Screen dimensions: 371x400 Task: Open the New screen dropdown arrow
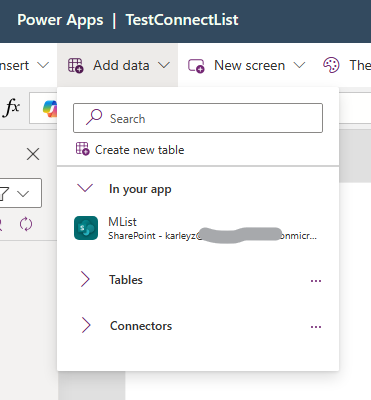pyautogui.click(x=299, y=65)
